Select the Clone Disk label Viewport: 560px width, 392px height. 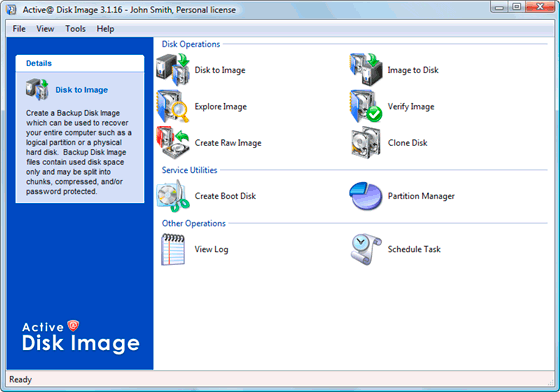click(408, 143)
